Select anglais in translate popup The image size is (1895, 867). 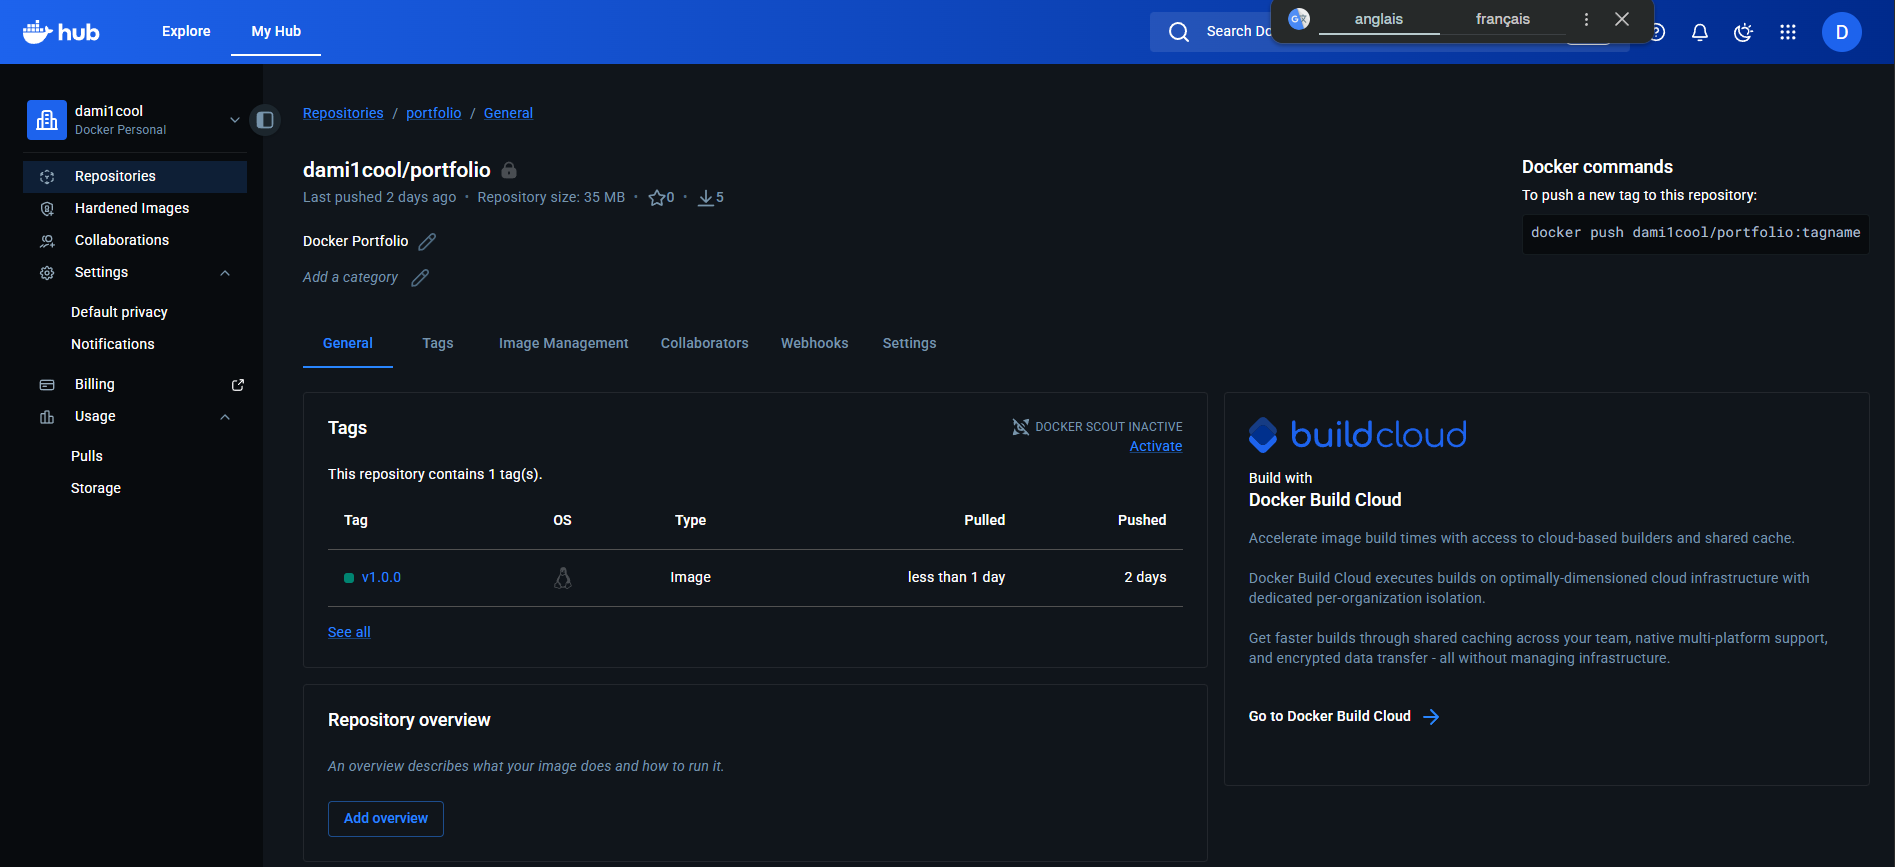tap(1379, 20)
